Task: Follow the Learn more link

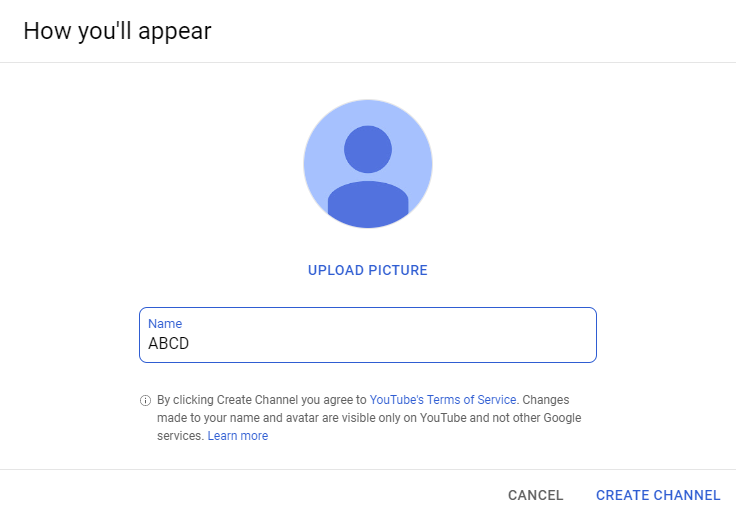Action: pos(238,436)
